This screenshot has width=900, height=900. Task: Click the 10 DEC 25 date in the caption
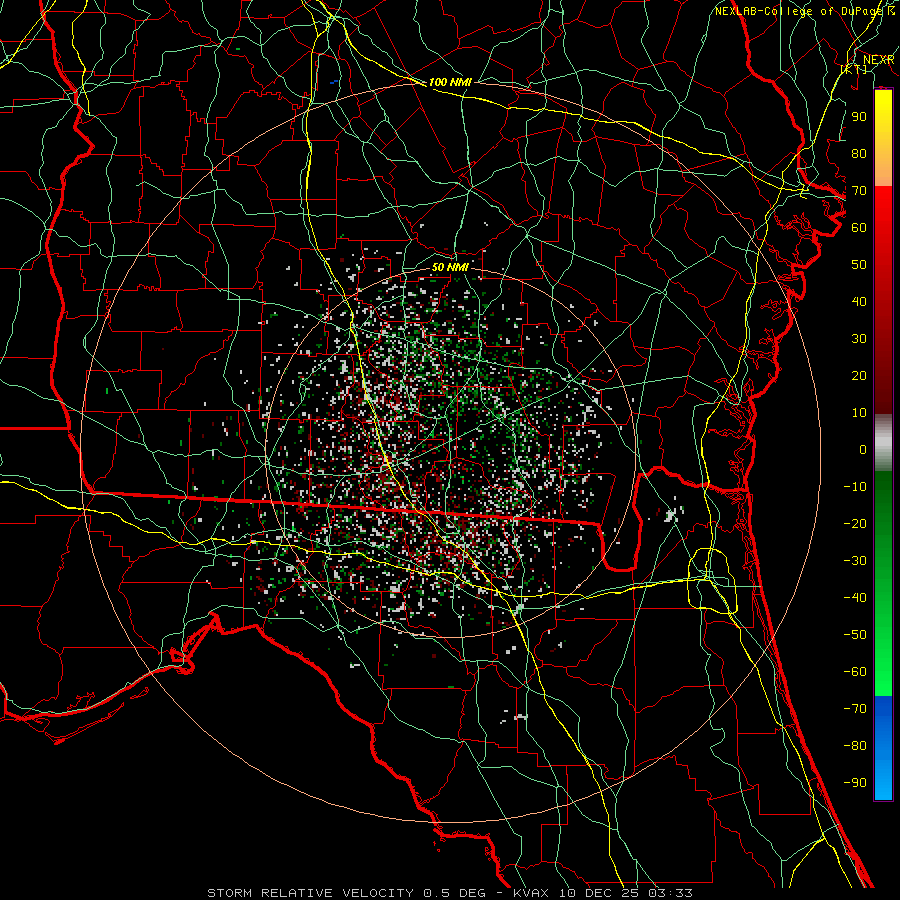click(599, 893)
